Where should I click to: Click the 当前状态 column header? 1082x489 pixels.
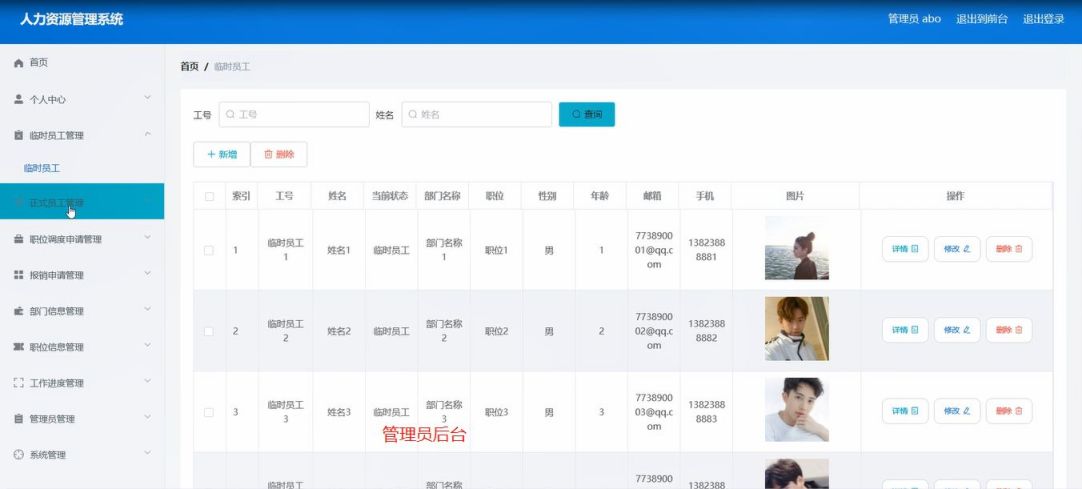390,196
